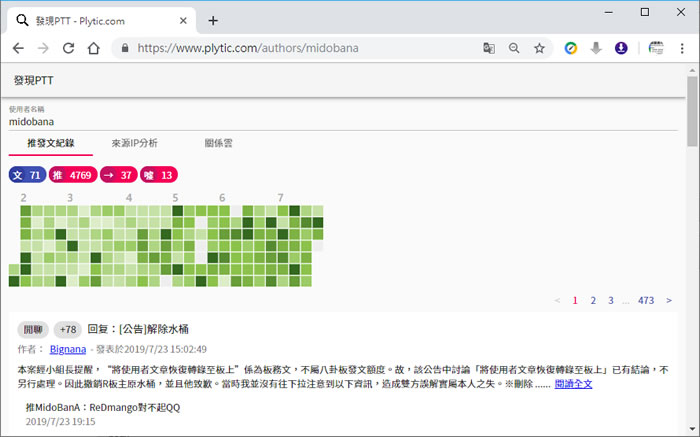This screenshot has height=437, width=700.
Task: Go to page 2 of results
Action: click(x=593, y=300)
